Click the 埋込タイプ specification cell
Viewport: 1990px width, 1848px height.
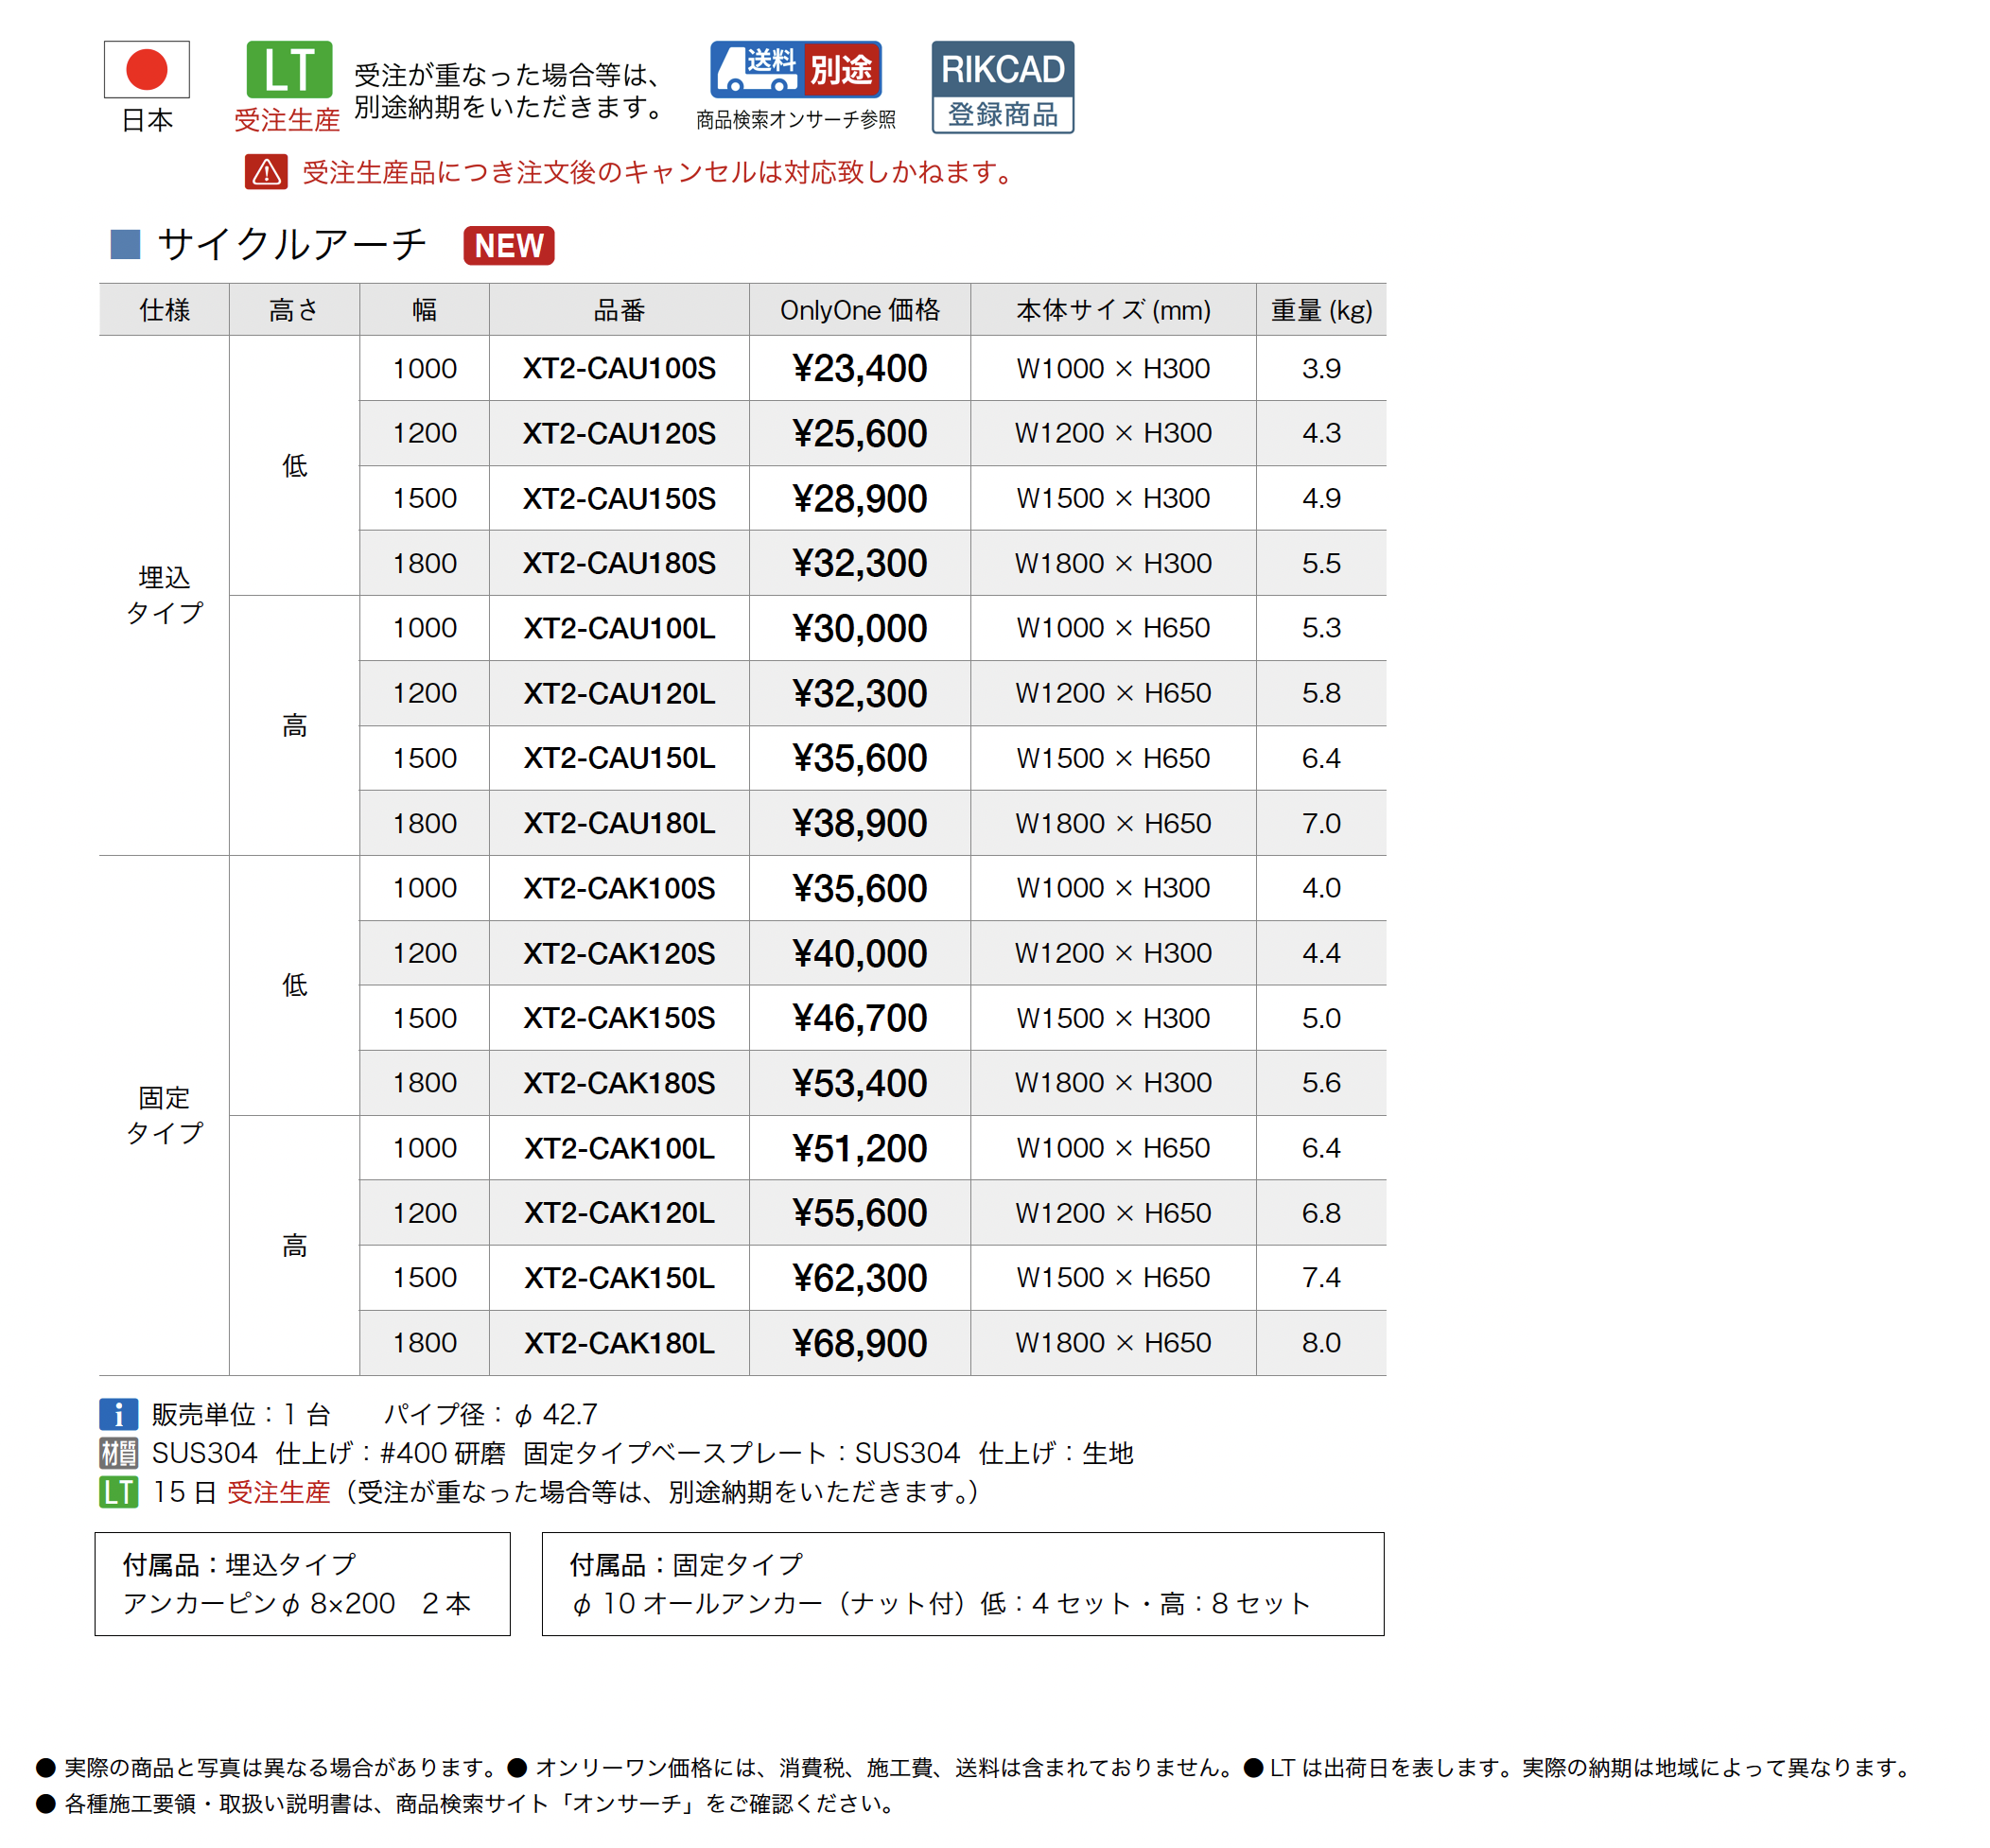164,595
